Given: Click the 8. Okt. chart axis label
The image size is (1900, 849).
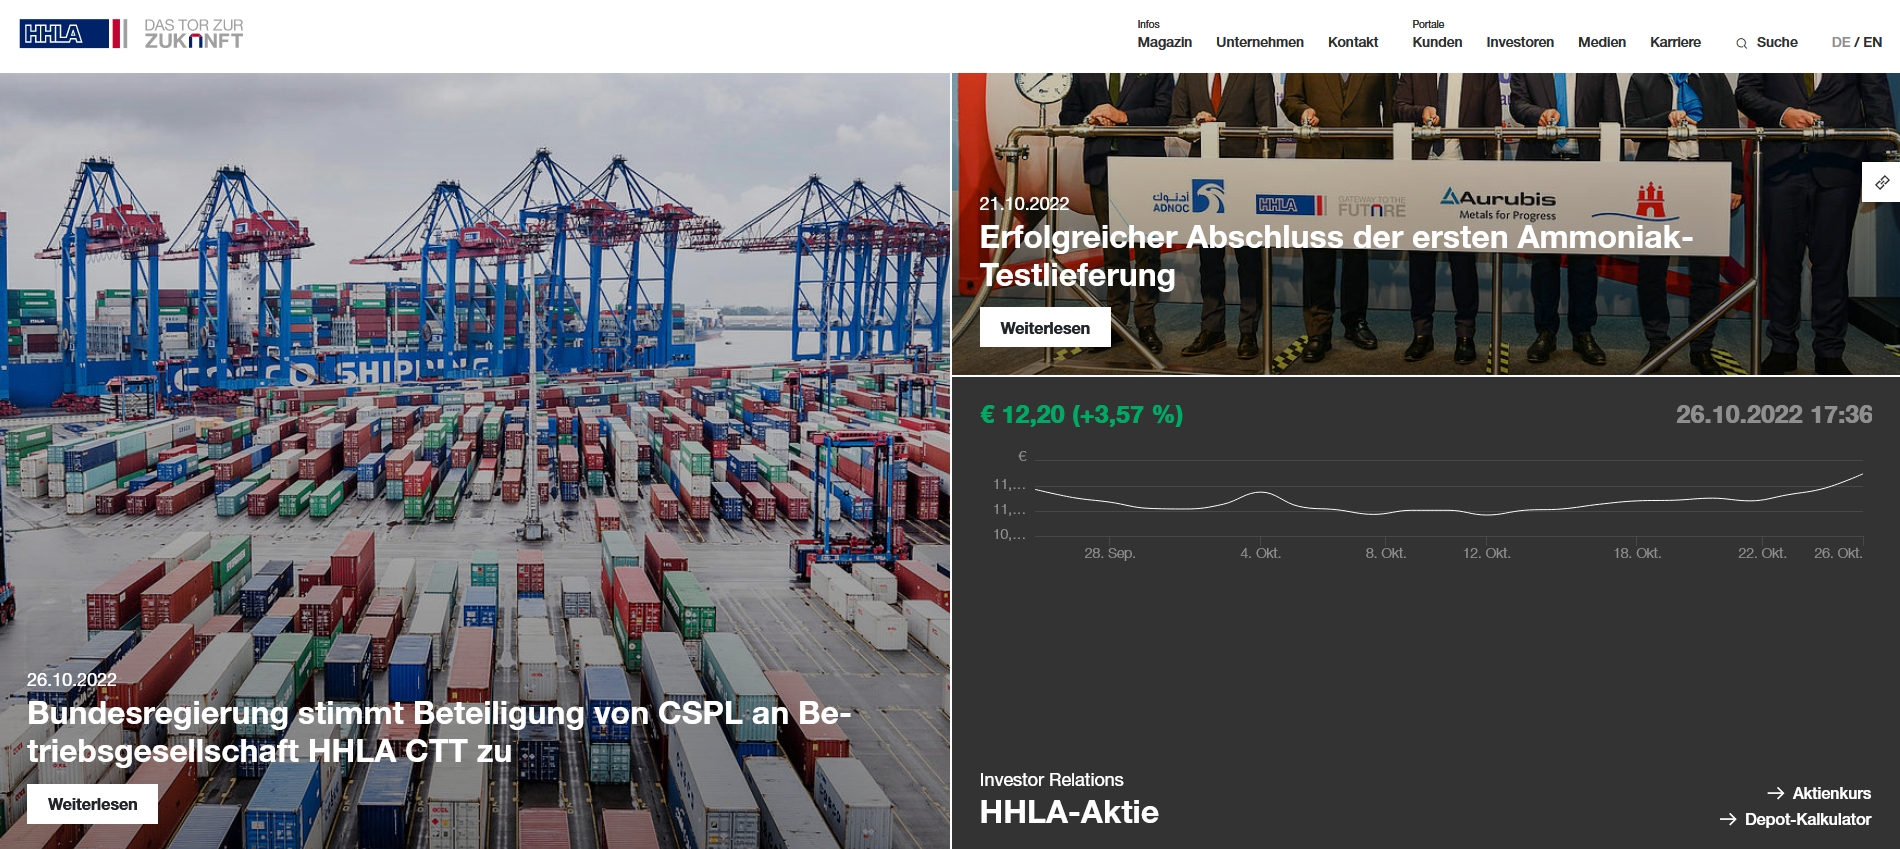Looking at the screenshot, I should pyautogui.click(x=1385, y=553).
